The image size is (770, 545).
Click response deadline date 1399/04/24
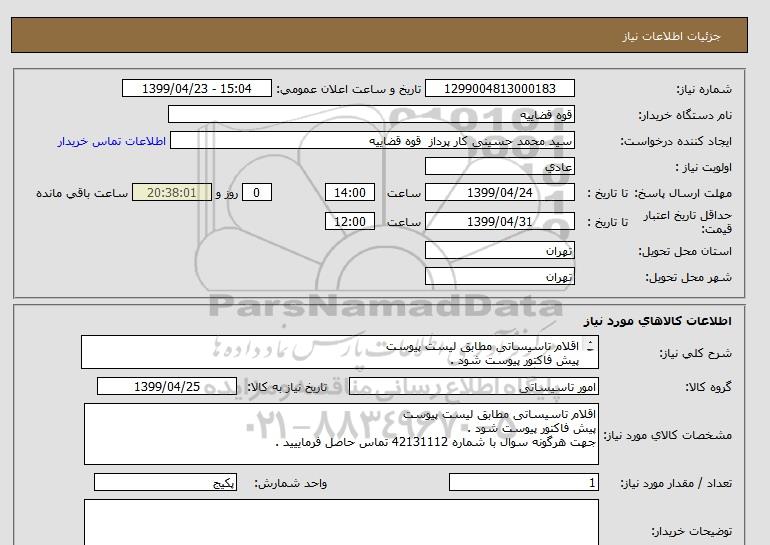tap(499, 193)
